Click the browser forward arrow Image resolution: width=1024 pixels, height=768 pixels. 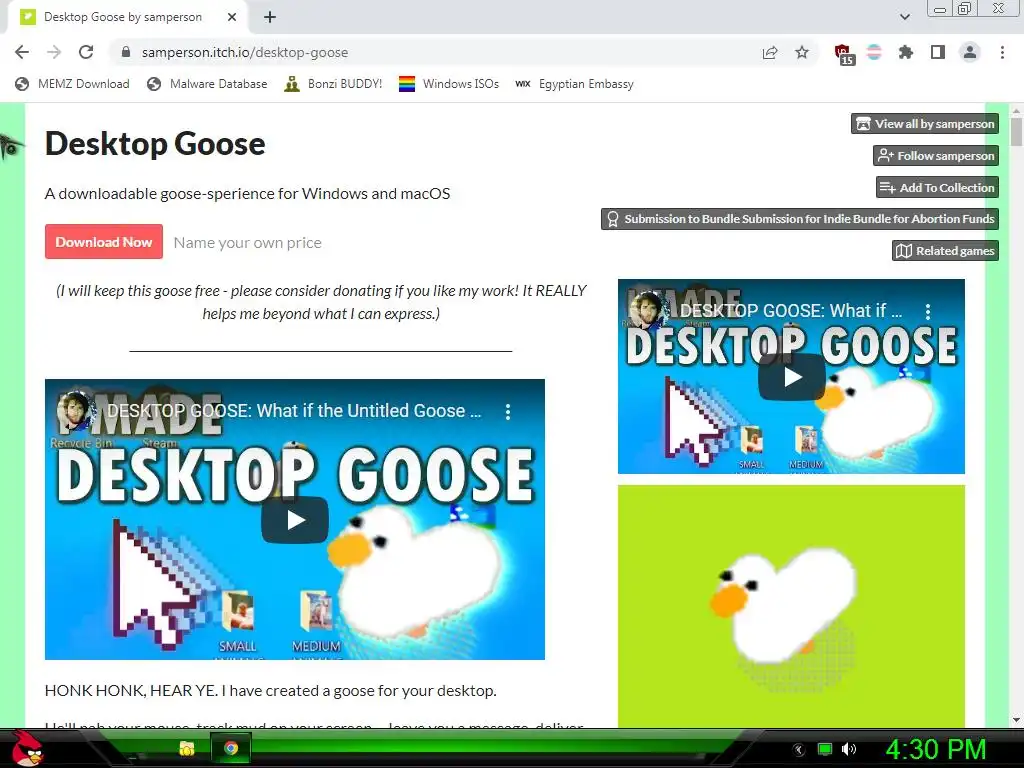[54, 52]
